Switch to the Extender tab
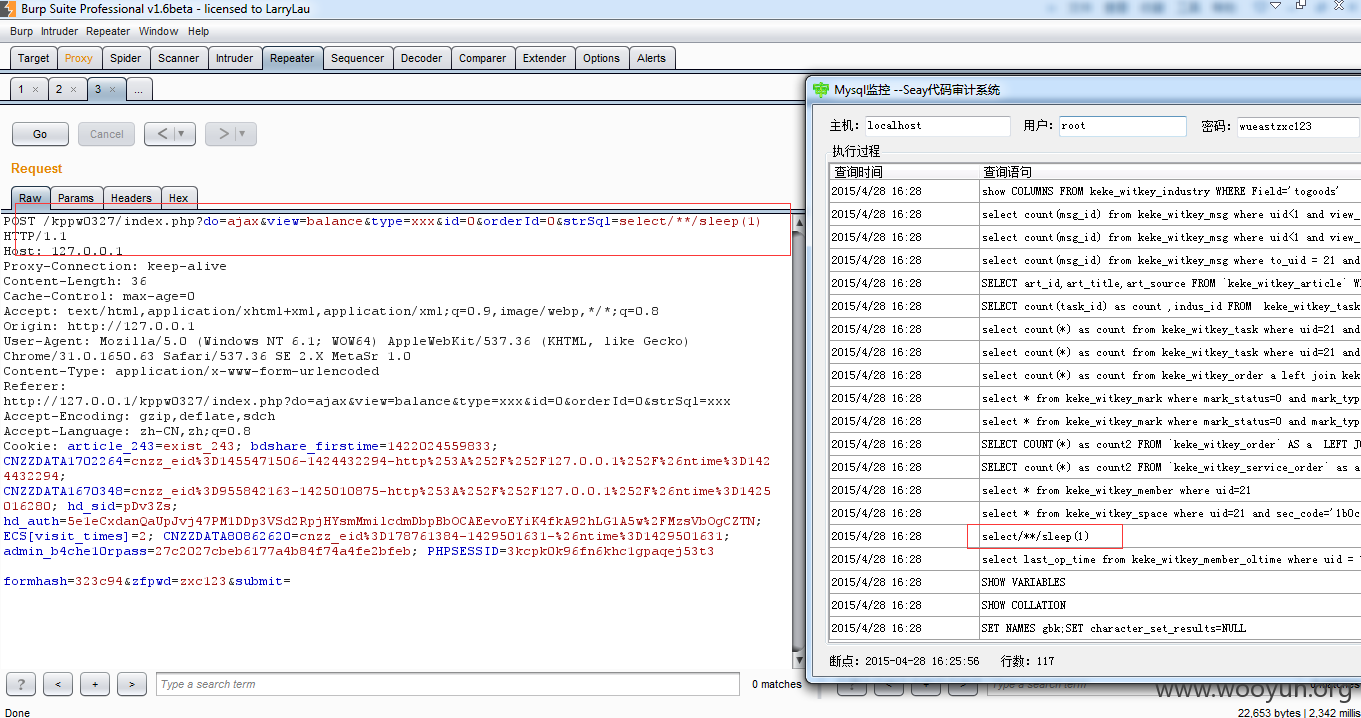 (x=544, y=58)
